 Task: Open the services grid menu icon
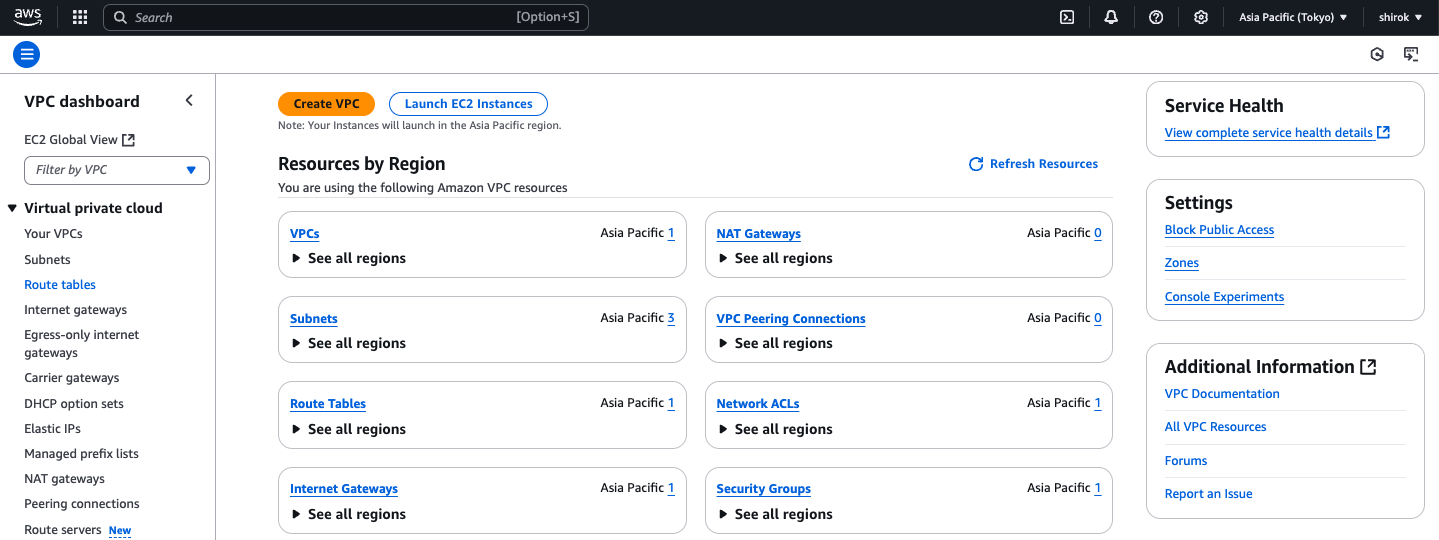[x=80, y=17]
